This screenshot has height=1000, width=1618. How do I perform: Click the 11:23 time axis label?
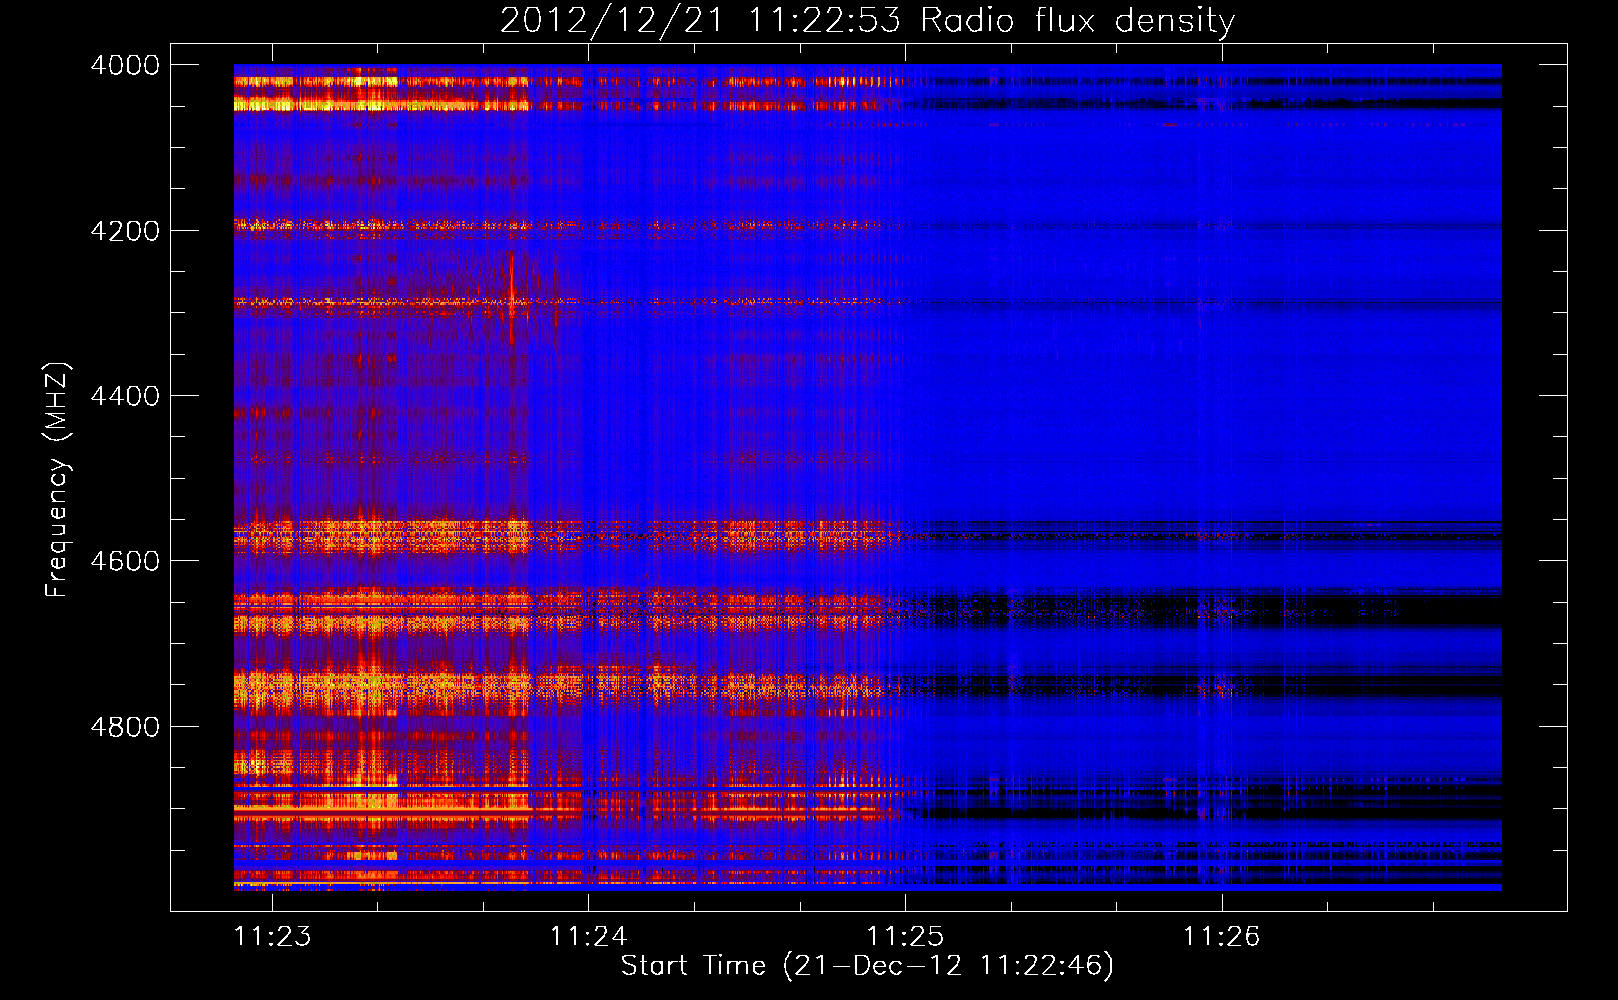coord(272,937)
